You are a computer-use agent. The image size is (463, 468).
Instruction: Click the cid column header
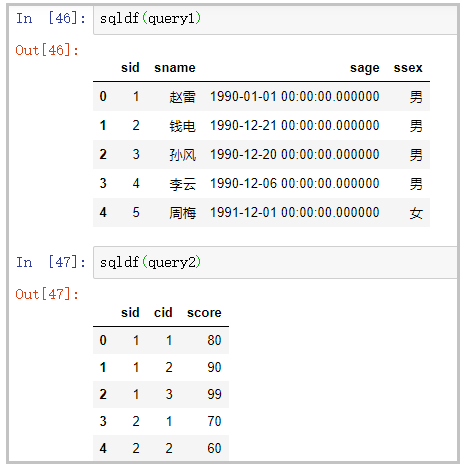pyautogui.click(x=163, y=313)
